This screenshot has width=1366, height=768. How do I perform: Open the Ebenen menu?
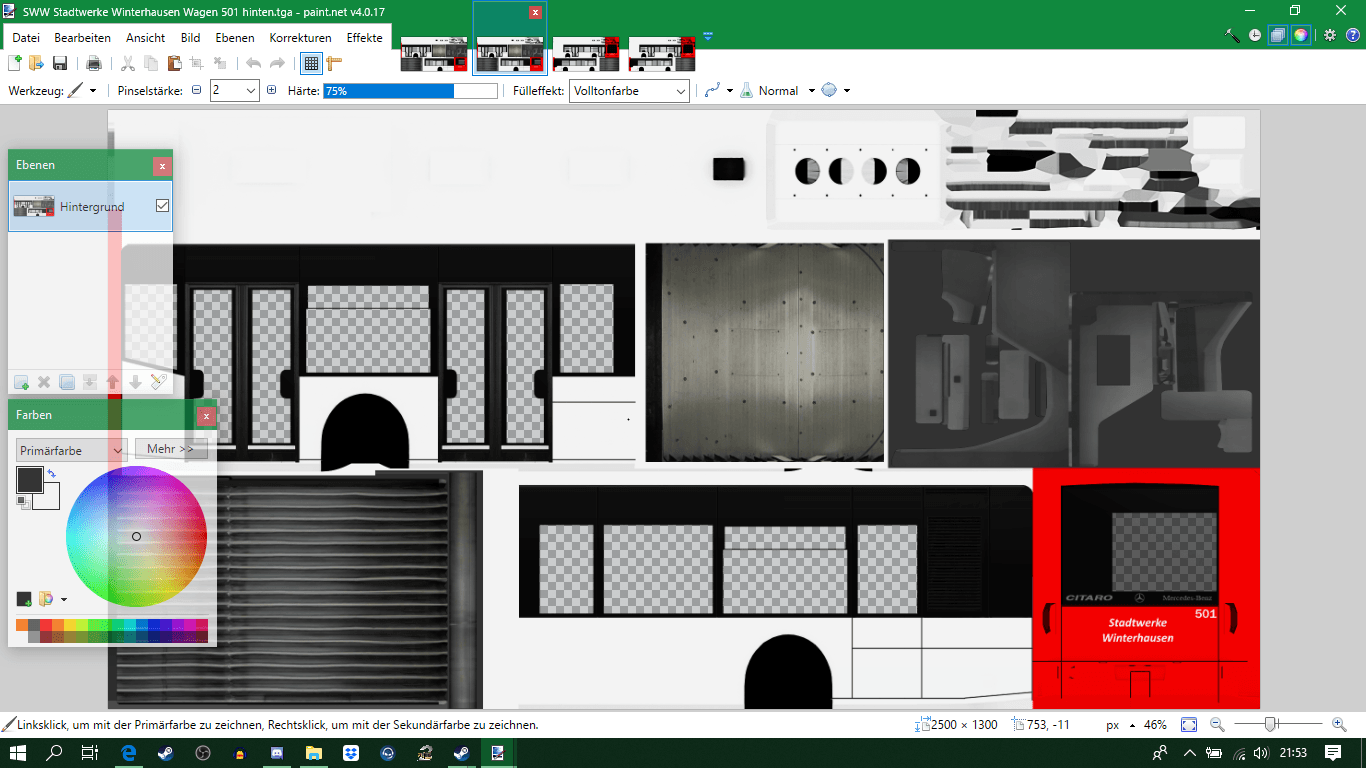235,38
